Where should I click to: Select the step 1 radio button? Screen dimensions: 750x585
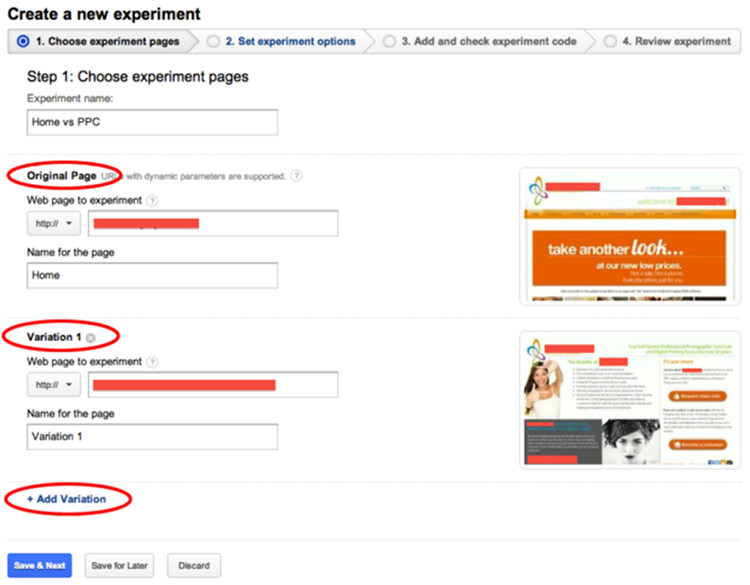(x=23, y=42)
